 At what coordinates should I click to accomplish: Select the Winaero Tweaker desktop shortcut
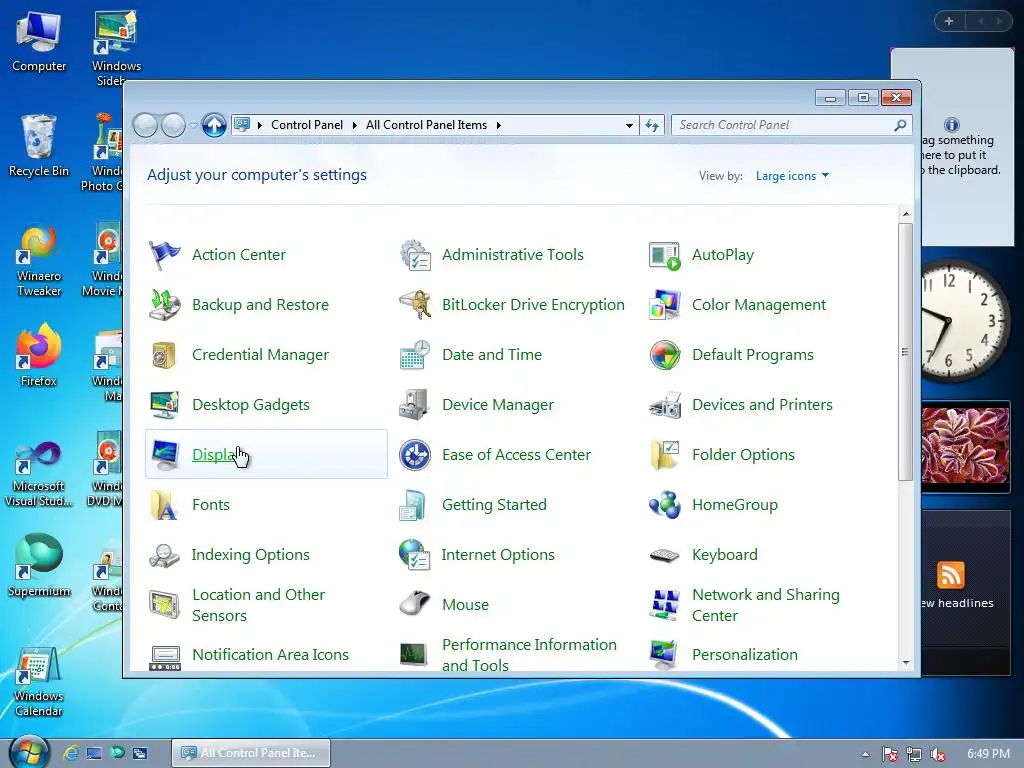click(39, 259)
